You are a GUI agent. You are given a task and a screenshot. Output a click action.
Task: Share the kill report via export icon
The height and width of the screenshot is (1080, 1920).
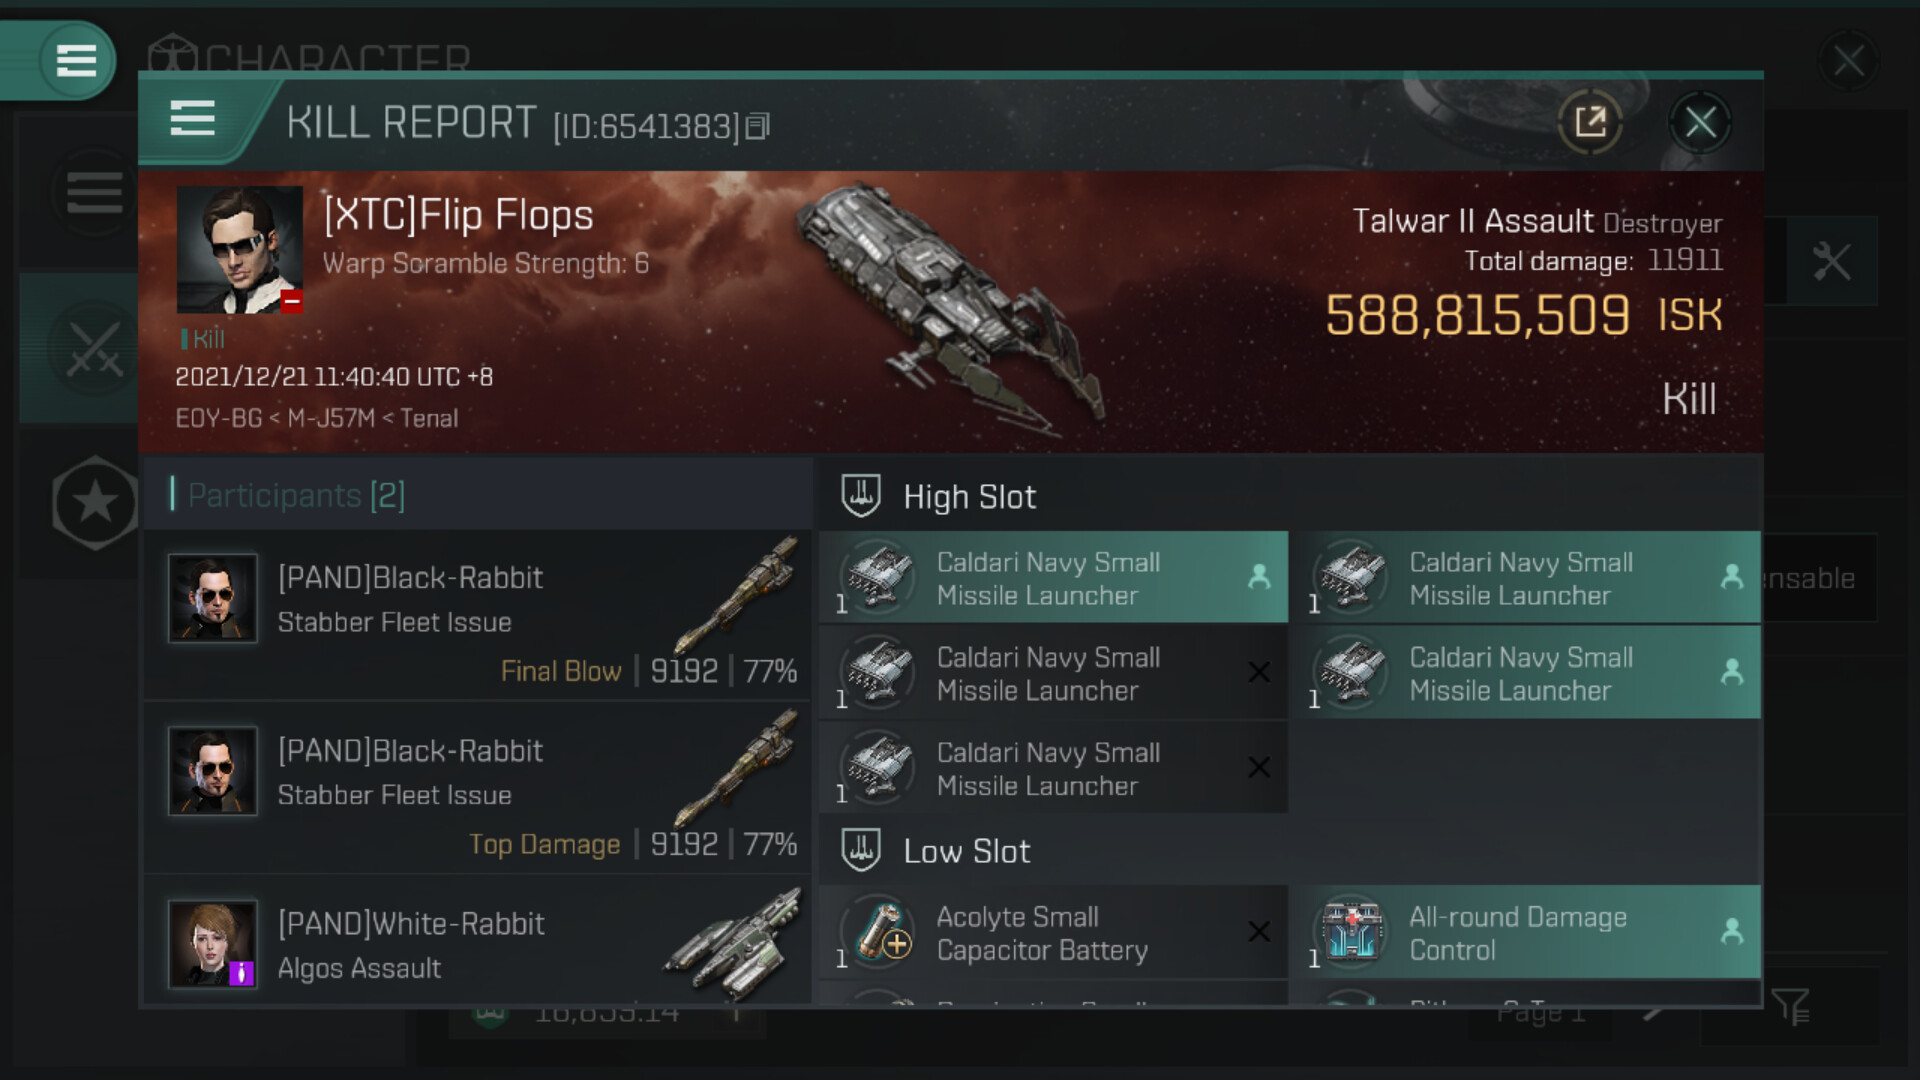[1590, 123]
